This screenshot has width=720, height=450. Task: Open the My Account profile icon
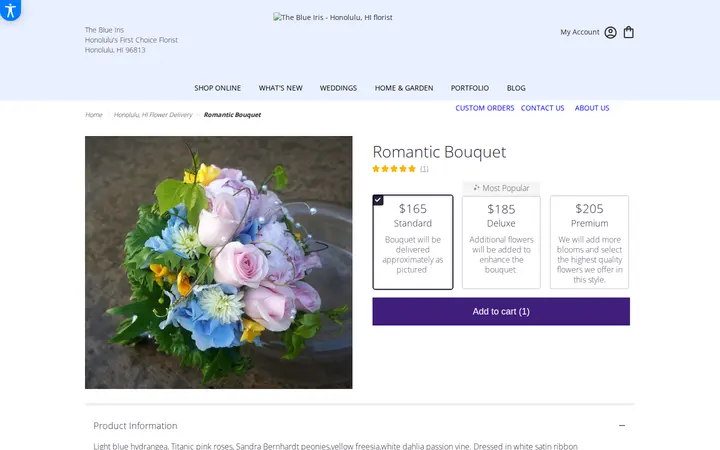pos(610,32)
